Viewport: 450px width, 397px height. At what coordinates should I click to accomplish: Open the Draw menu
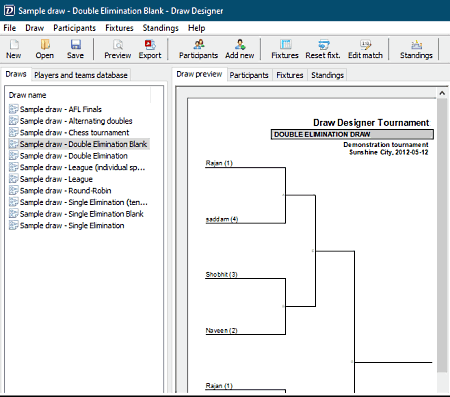35,28
